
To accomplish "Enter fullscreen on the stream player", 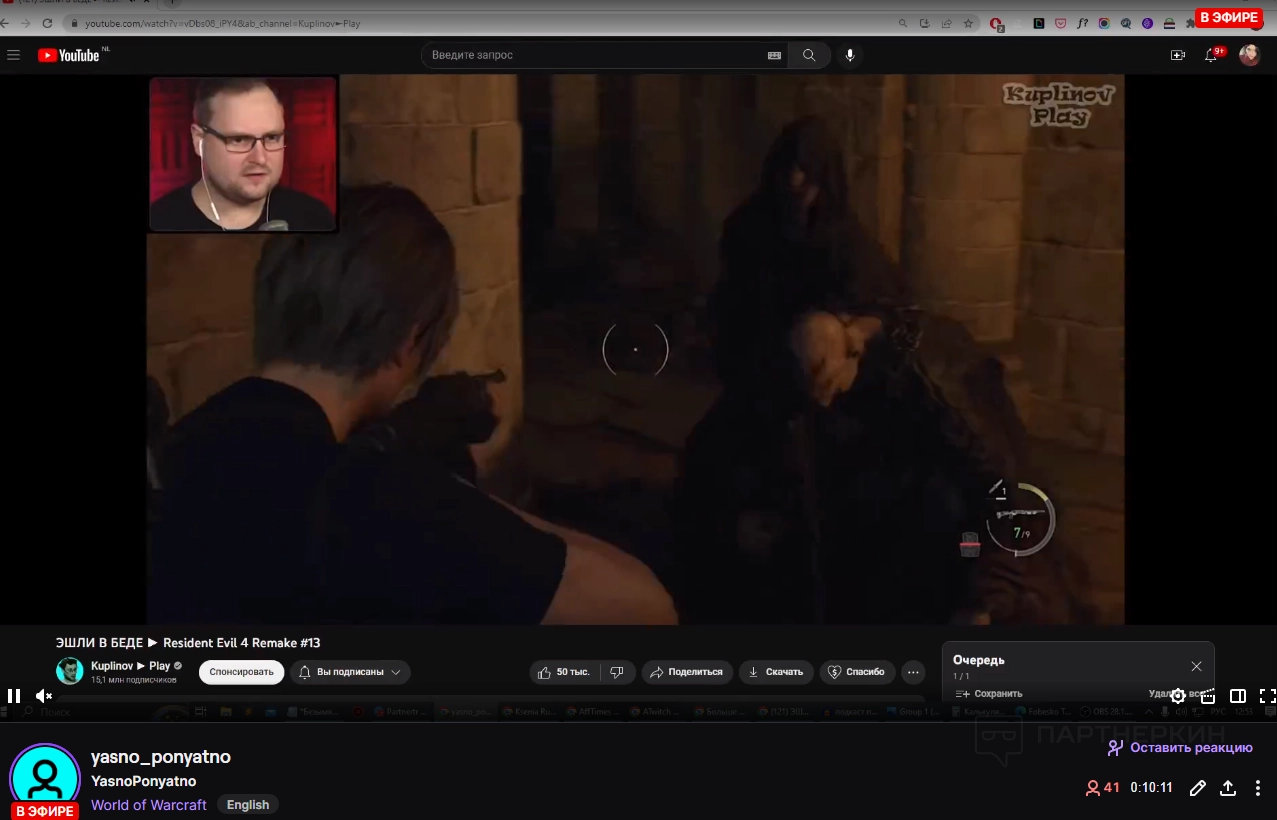I will coord(1266,696).
